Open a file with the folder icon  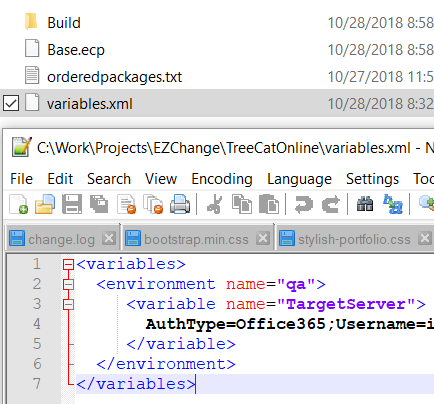coord(45,203)
